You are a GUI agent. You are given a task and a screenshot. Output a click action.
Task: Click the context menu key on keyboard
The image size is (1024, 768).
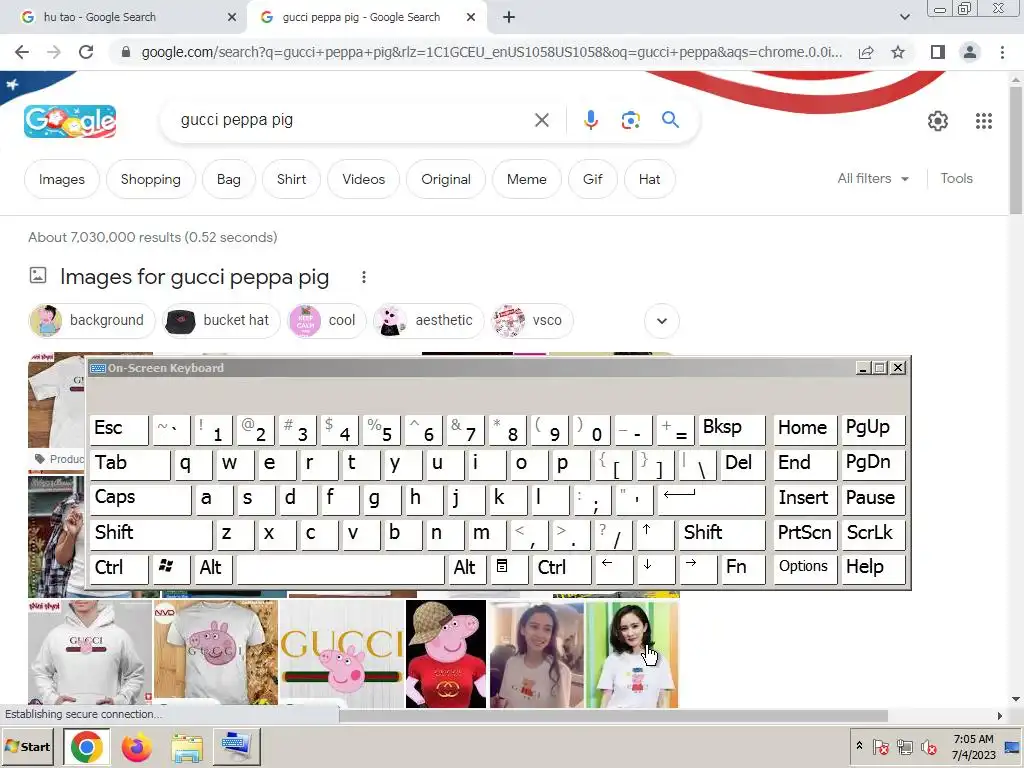pos(507,569)
